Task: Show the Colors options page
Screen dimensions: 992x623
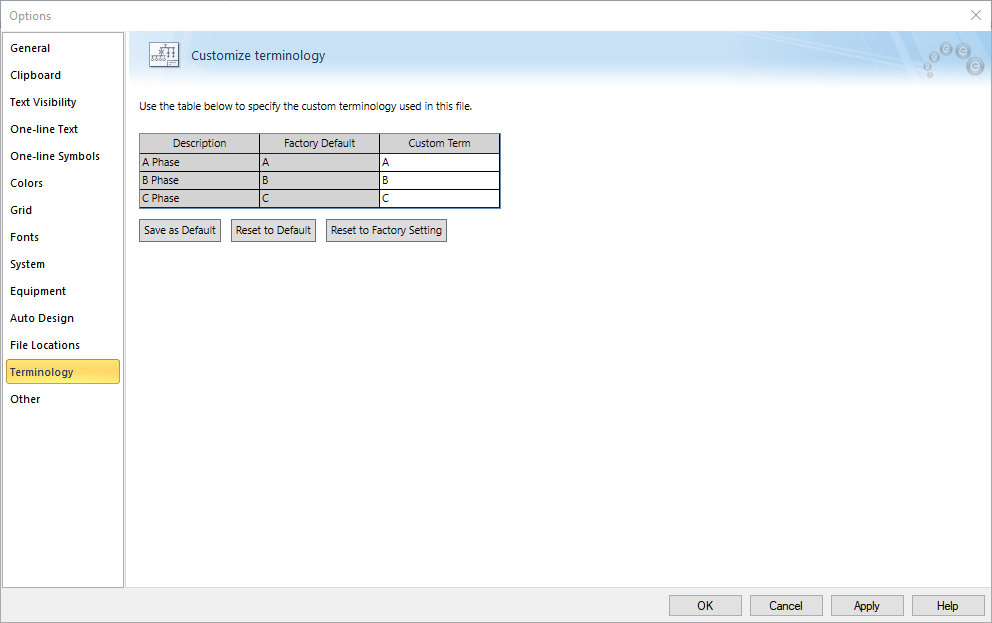Action: tap(27, 183)
